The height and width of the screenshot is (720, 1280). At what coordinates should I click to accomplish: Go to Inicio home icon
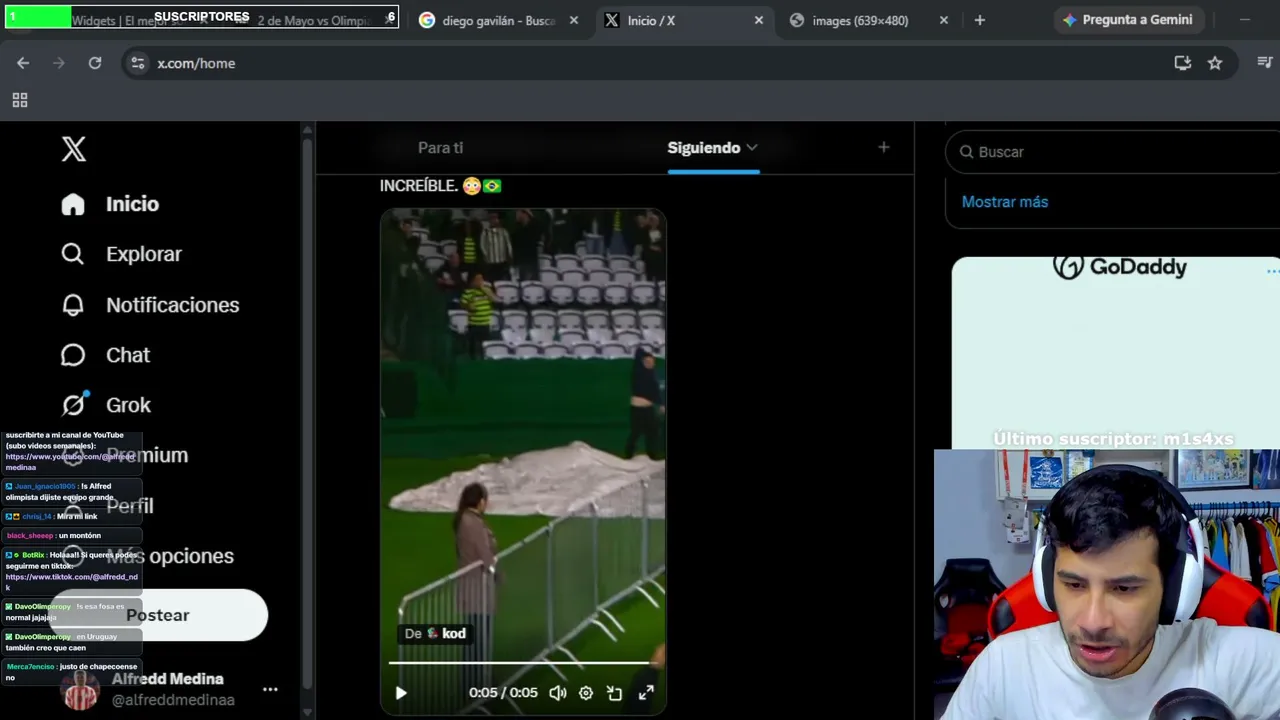73,204
